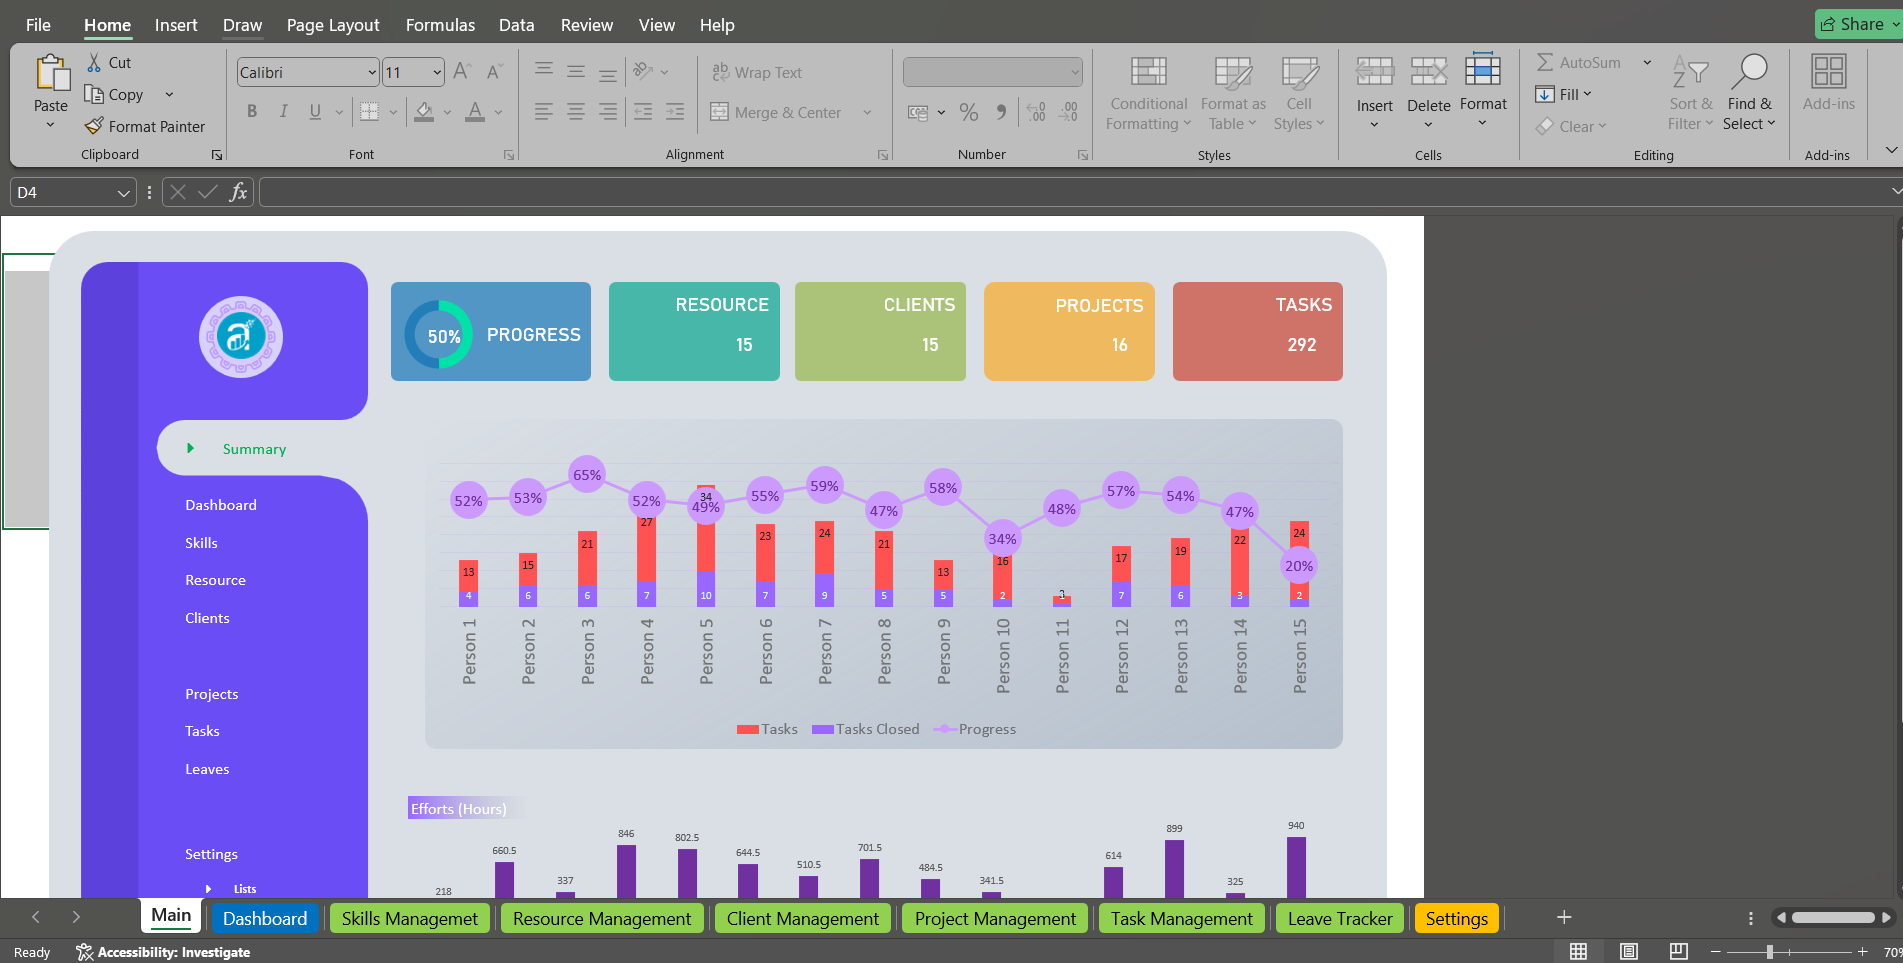
Task: Toggle bold formatting
Action: coord(251,112)
